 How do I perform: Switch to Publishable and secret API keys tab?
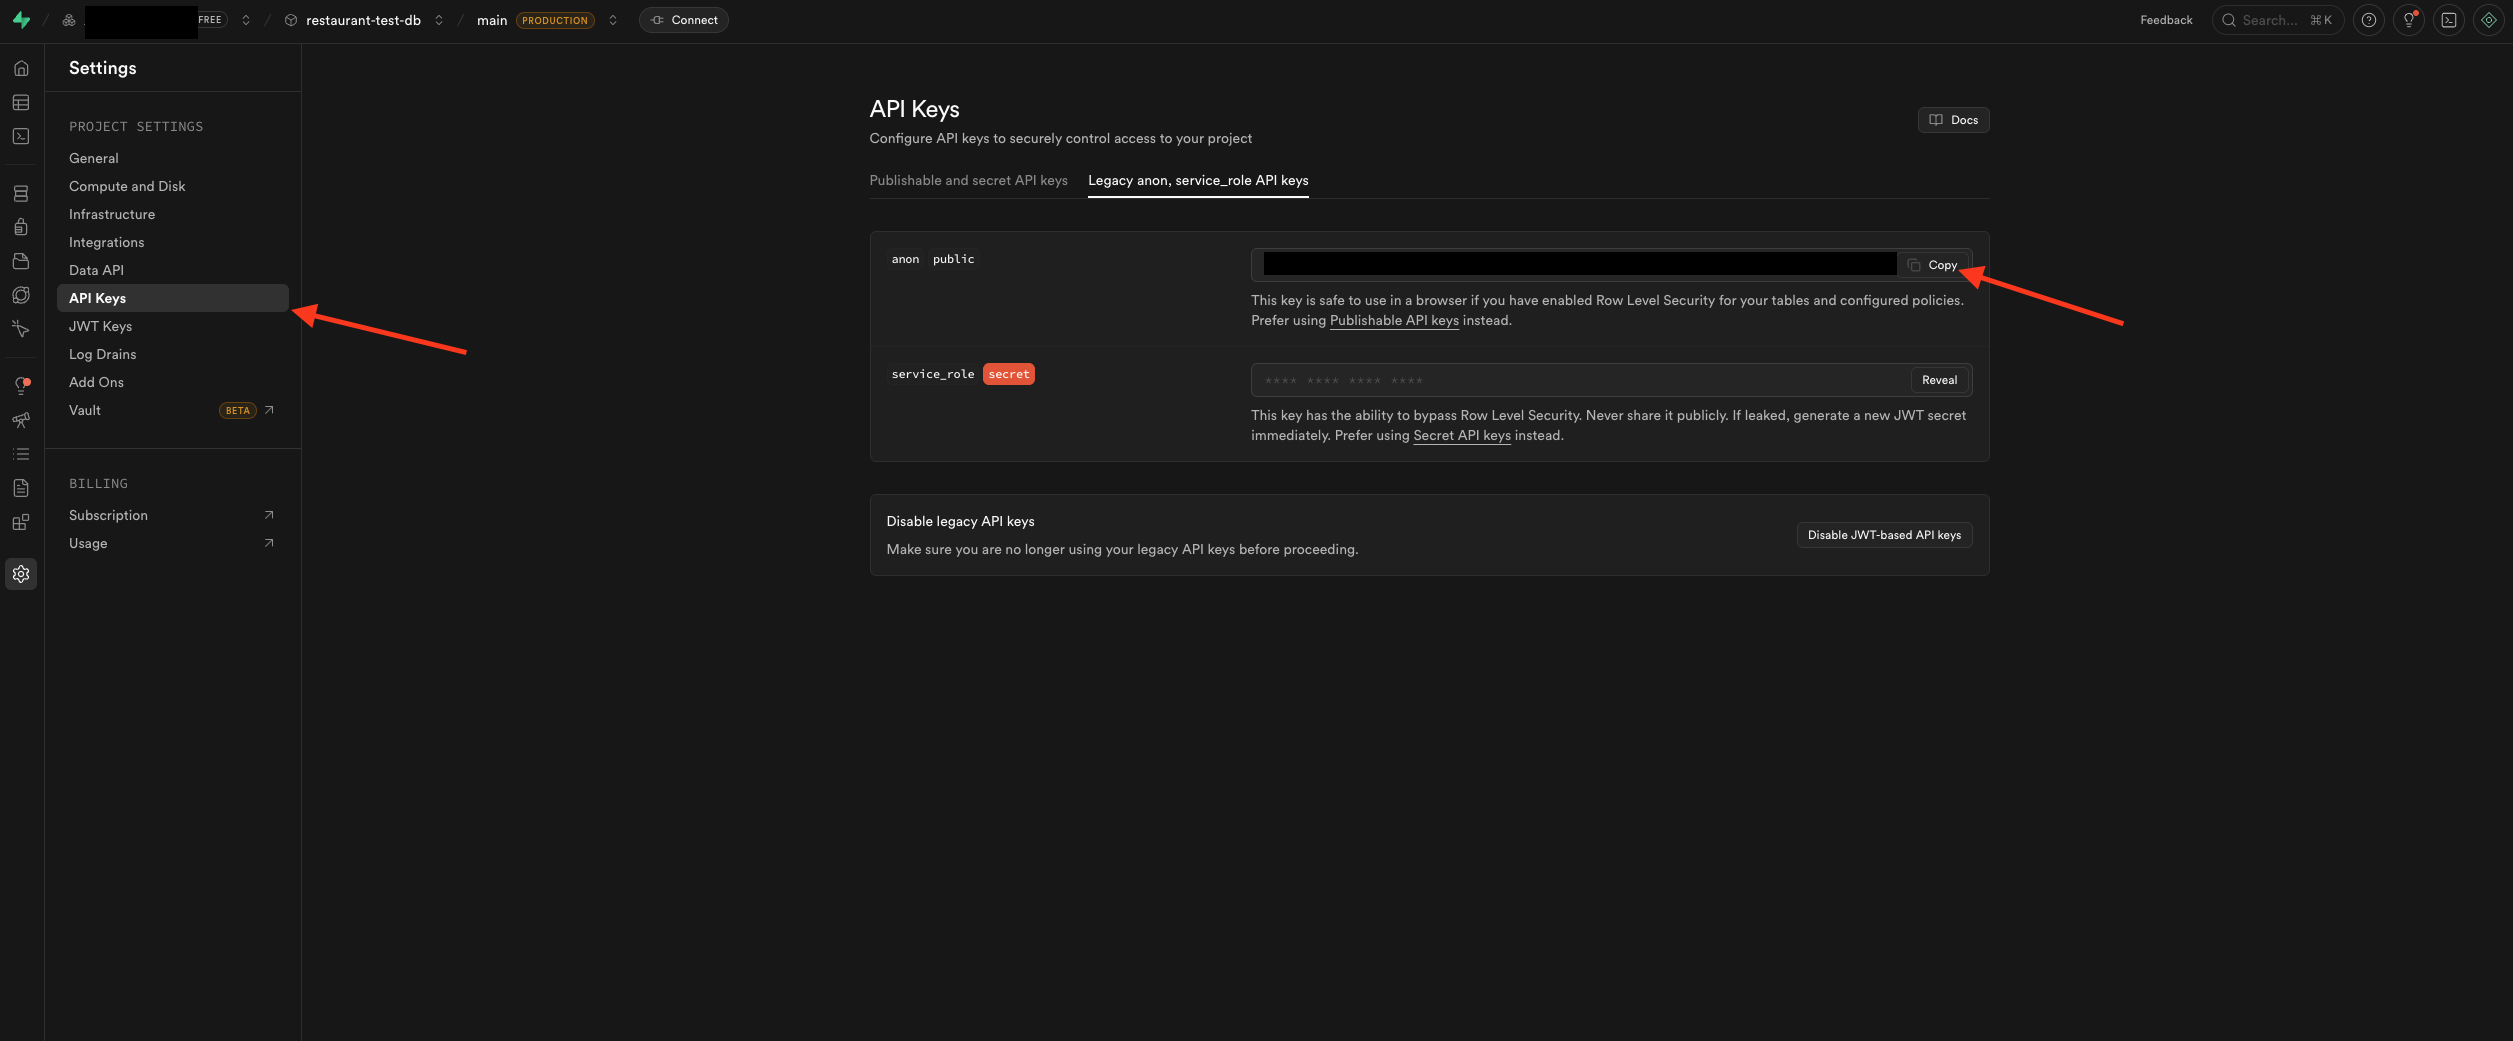(x=968, y=181)
